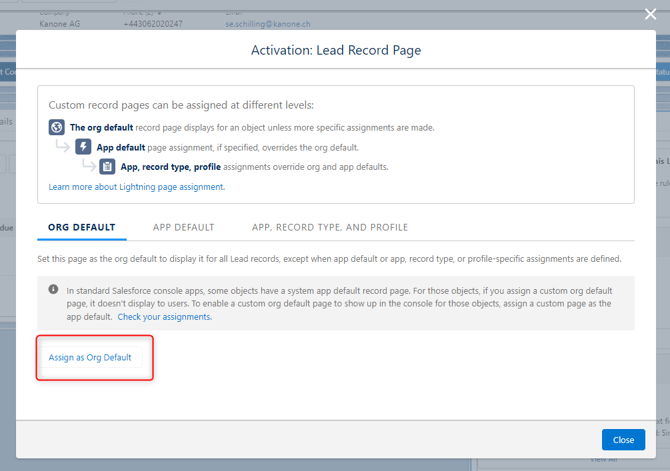Select the ORG DEFAULT tab
Image resolution: width=670 pixels, height=471 pixels.
82,227
